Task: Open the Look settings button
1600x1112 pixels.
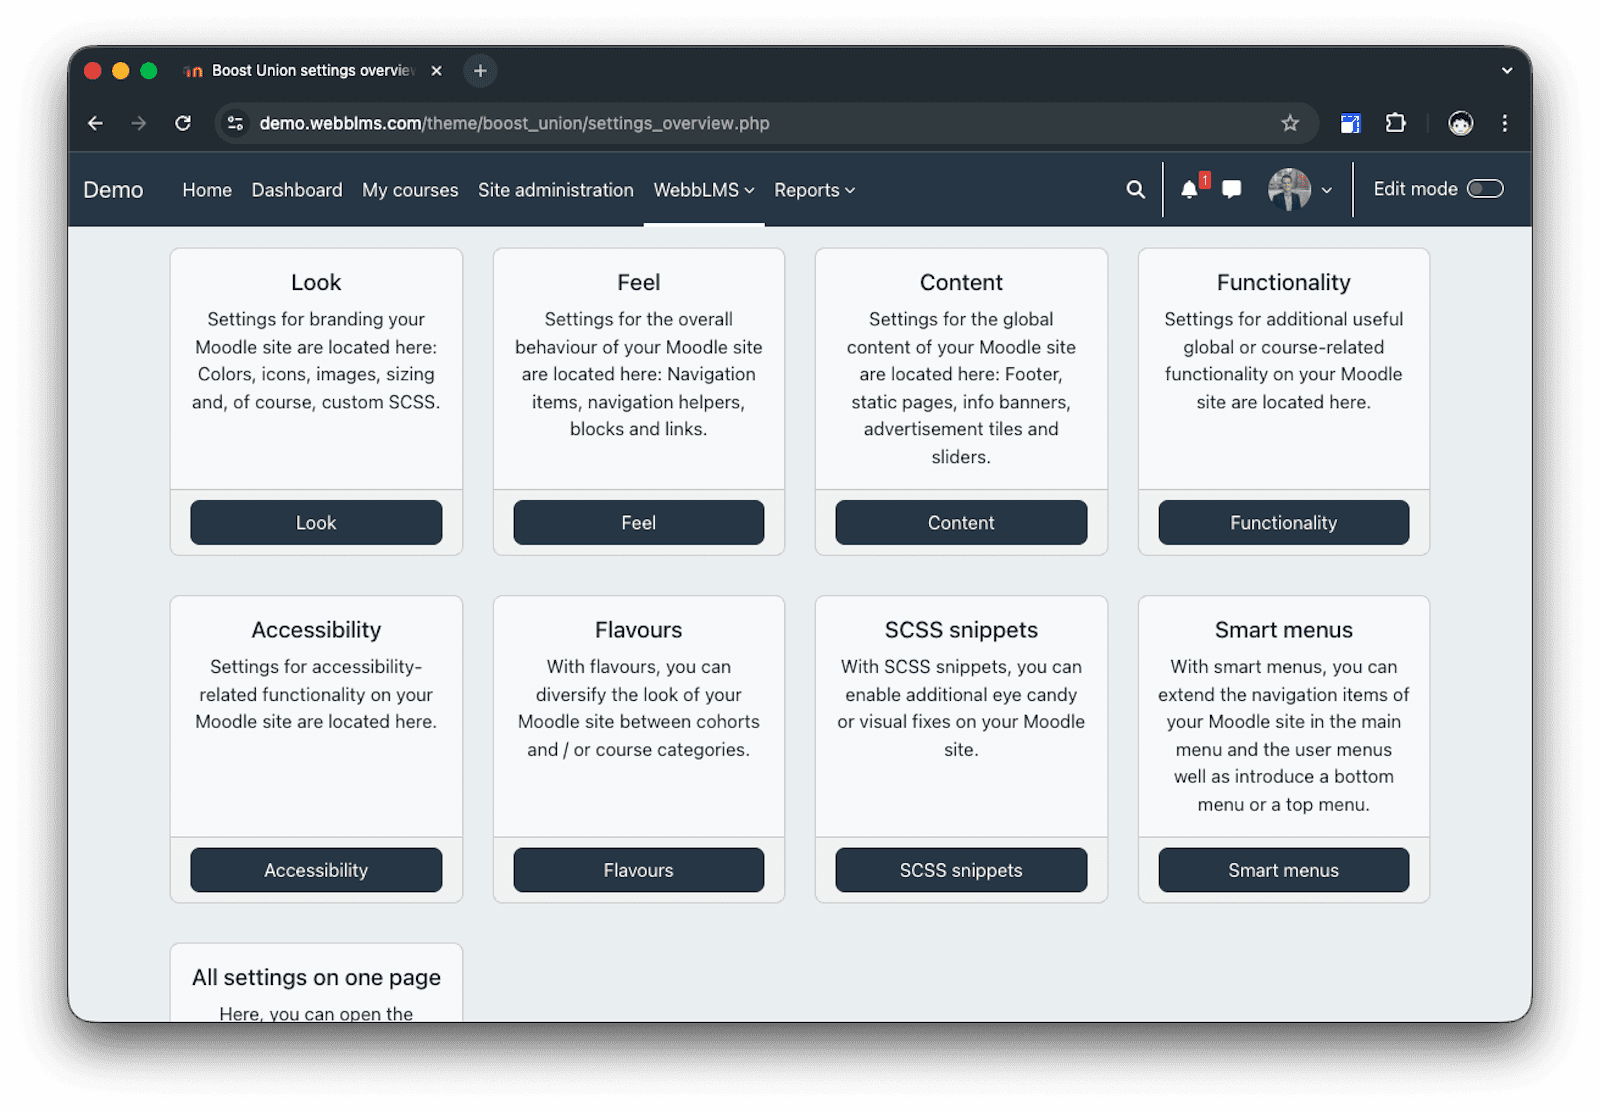Action: point(316,522)
